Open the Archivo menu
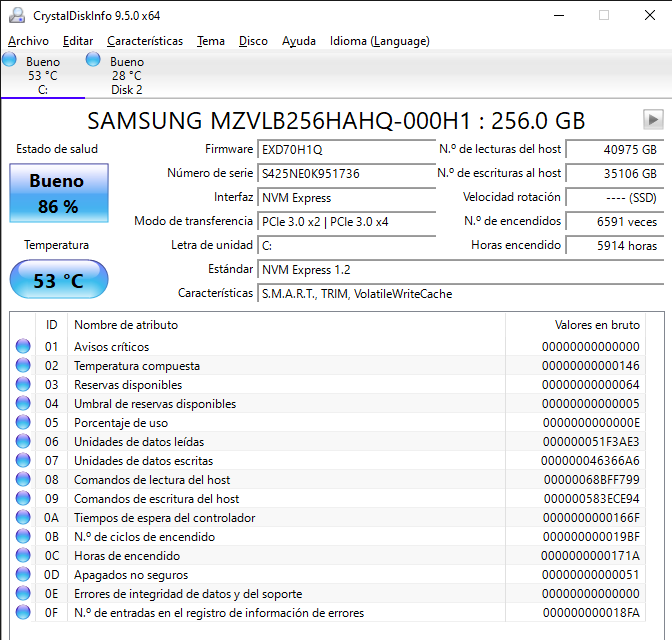The height and width of the screenshot is (640, 672). pos(28,41)
